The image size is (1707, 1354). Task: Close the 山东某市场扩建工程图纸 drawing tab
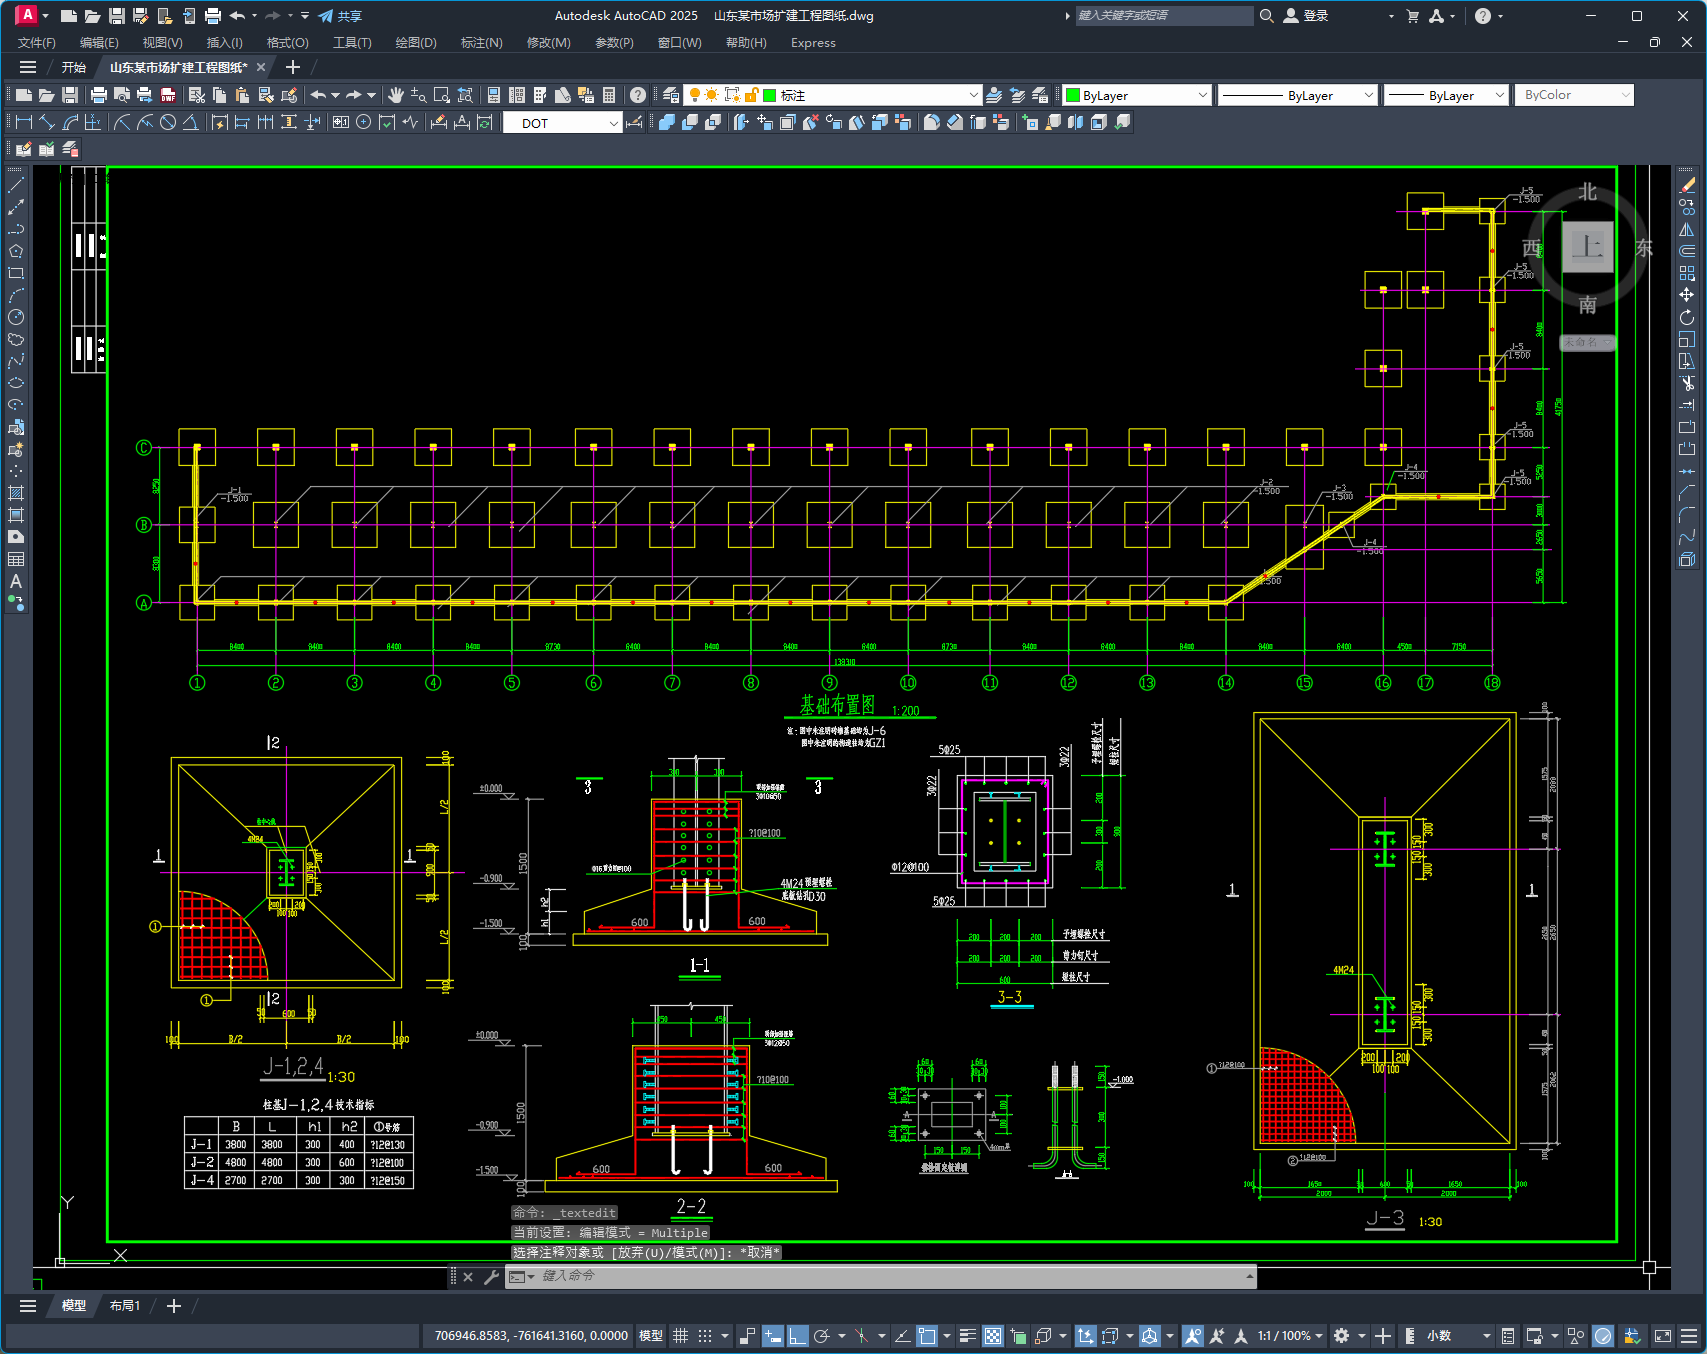tap(261, 67)
